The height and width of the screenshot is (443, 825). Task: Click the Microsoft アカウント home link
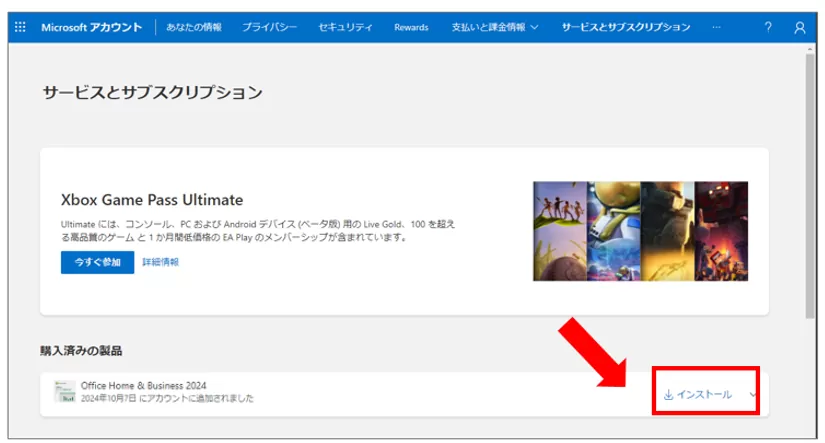click(x=91, y=27)
